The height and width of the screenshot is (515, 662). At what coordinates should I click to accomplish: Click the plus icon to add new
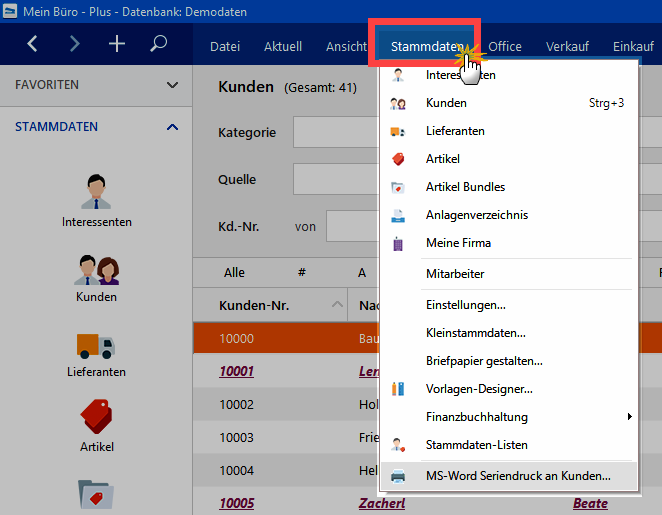pos(117,43)
